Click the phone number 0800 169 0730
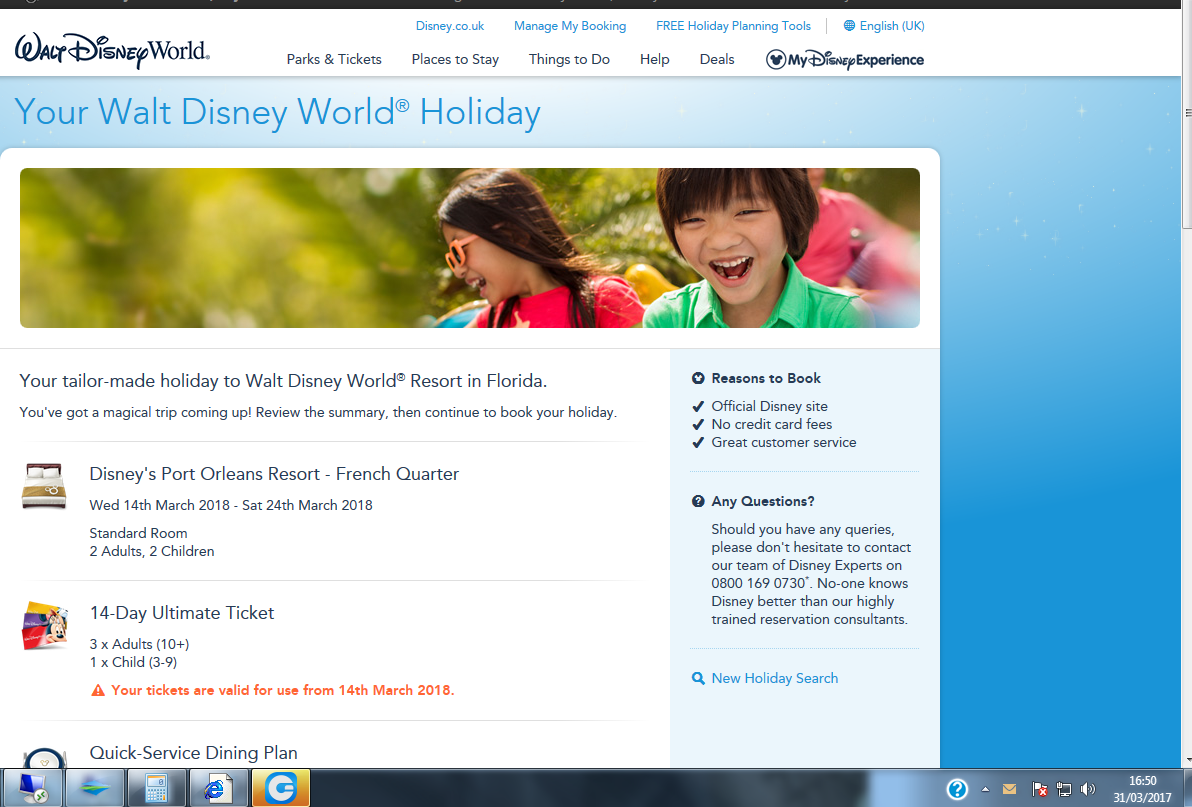The image size is (1192, 807). pyautogui.click(x=758, y=584)
